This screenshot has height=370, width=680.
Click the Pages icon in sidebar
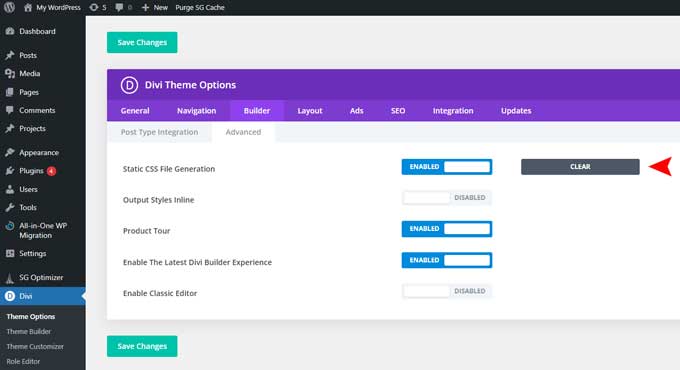click(10, 92)
